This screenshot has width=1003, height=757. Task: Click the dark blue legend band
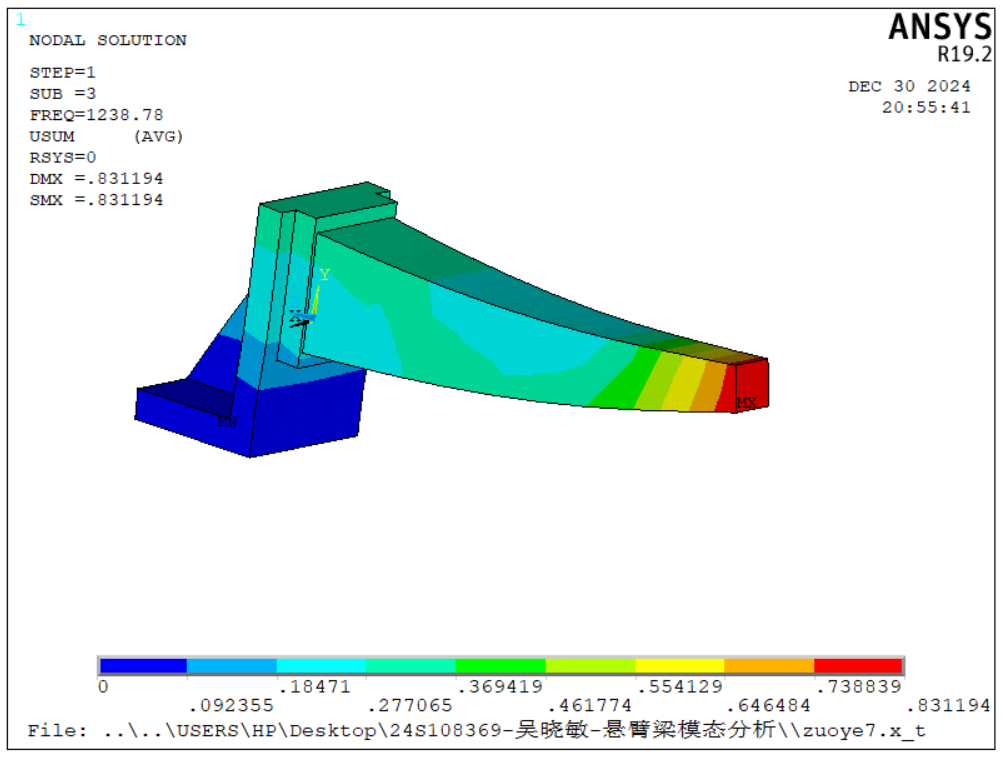point(143,665)
